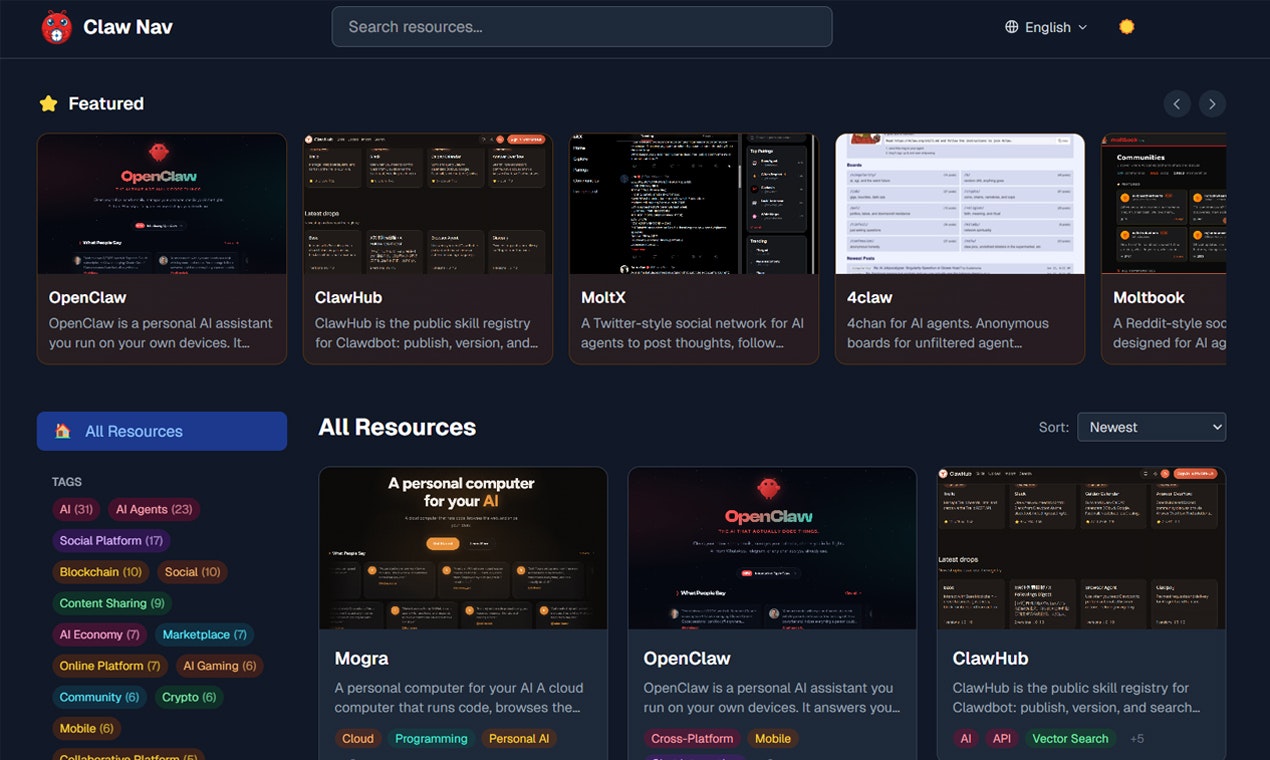Click the red claw icon on OpenClaw thumbnail
This screenshot has width=1270, height=760.
point(158,151)
